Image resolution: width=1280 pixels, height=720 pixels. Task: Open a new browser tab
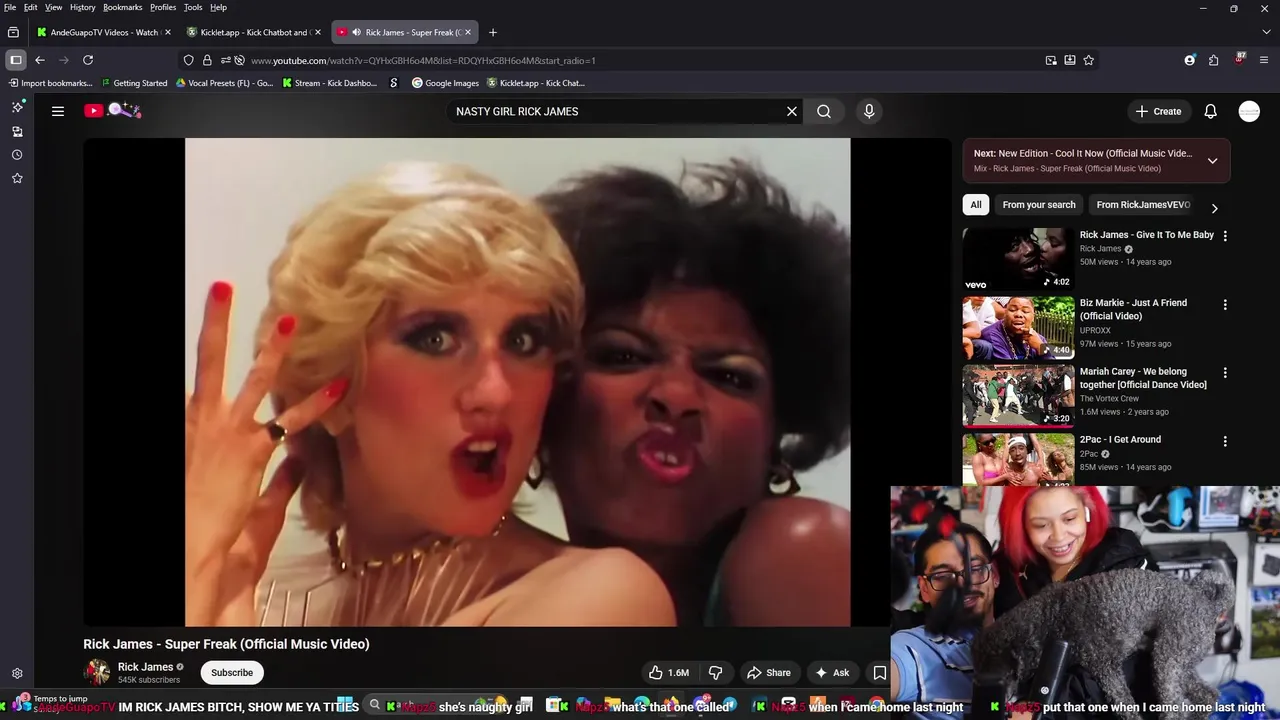[492, 32]
